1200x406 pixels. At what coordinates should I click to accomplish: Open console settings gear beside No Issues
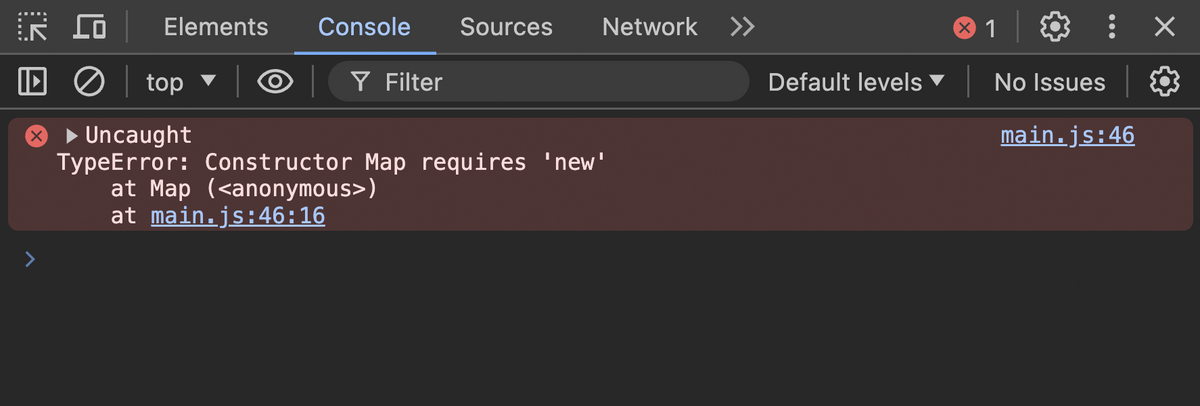pos(1164,82)
